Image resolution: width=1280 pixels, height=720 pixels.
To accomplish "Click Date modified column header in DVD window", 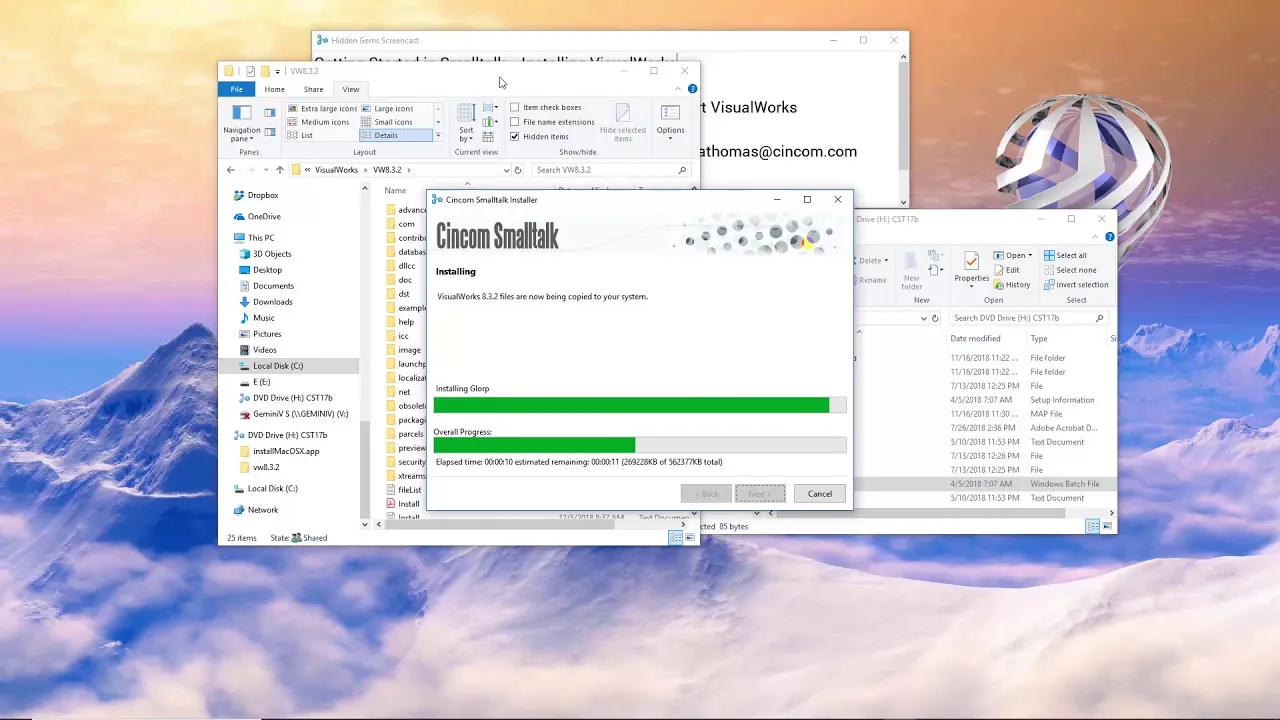I will coord(975,339).
